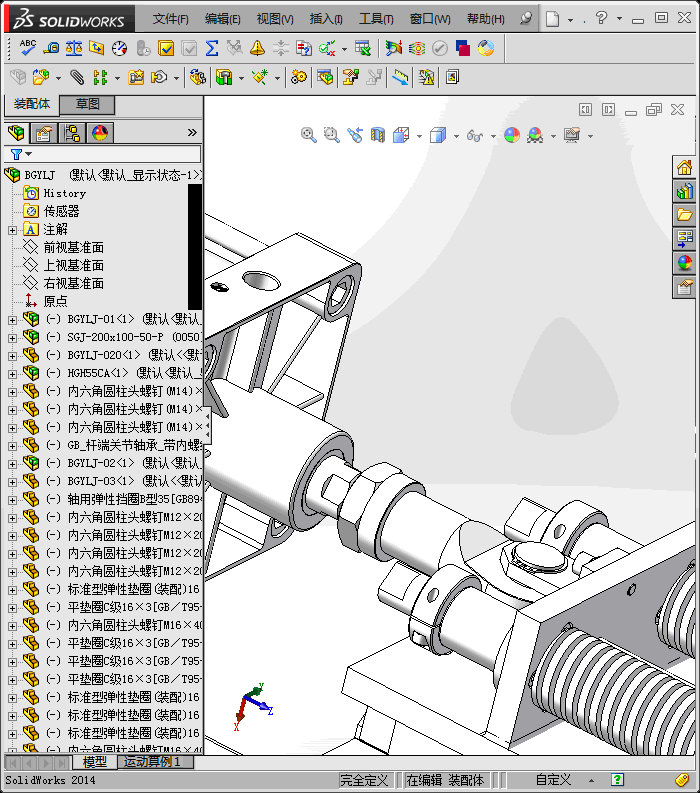Click Zoom to Fit in view toolbar
The width and height of the screenshot is (700, 793).
pyautogui.click(x=309, y=135)
